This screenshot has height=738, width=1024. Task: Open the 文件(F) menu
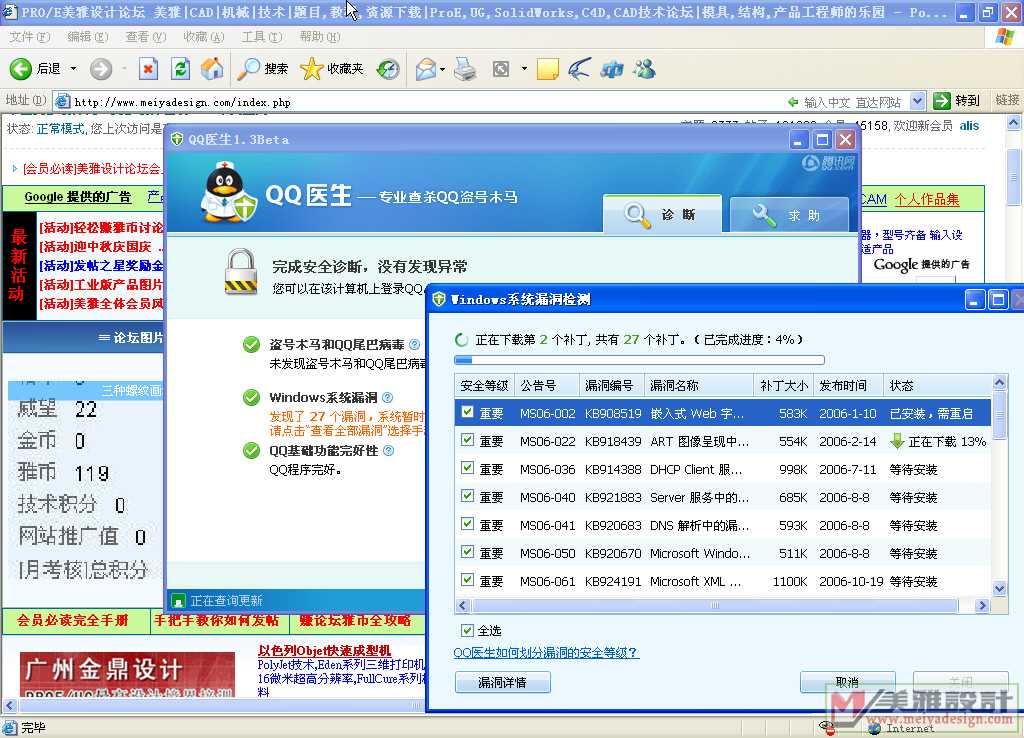pyautogui.click(x=29, y=37)
